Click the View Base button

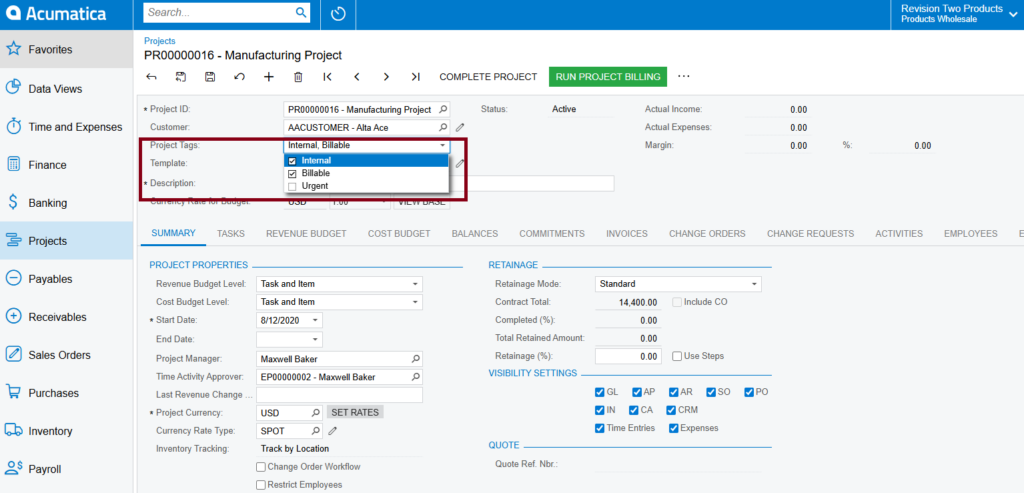coord(421,202)
